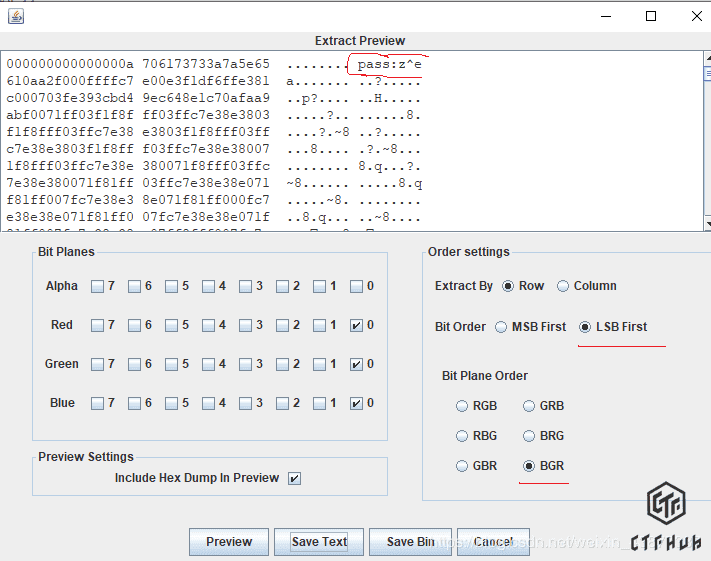Toggle Alpha bit plane 0 checkbox
Image resolution: width=711 pixels, height=561 pixels.
coord(357,286)
